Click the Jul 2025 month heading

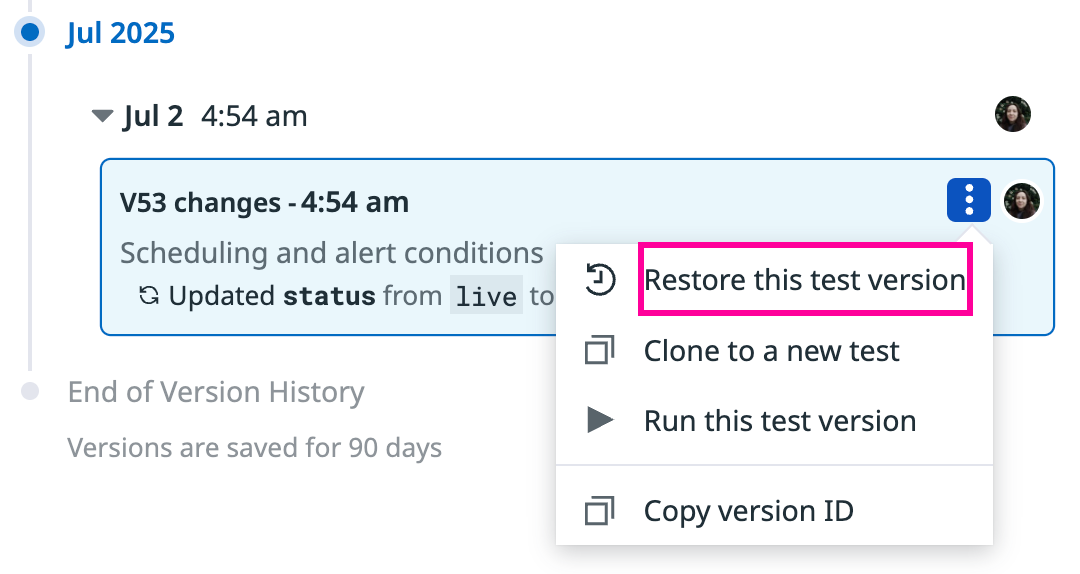[x=121, y=33]
